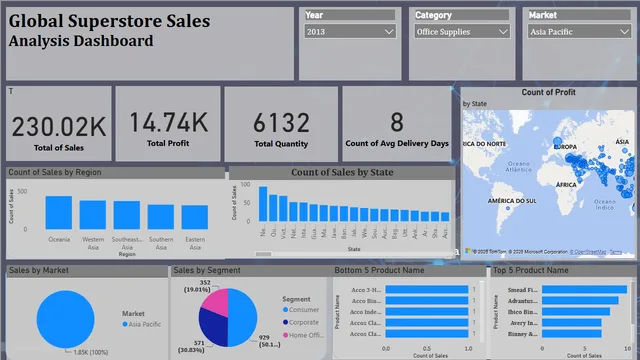The image size is (640, 360).
Task: Click the bubble over Europa on map
Action: (557, 141)
